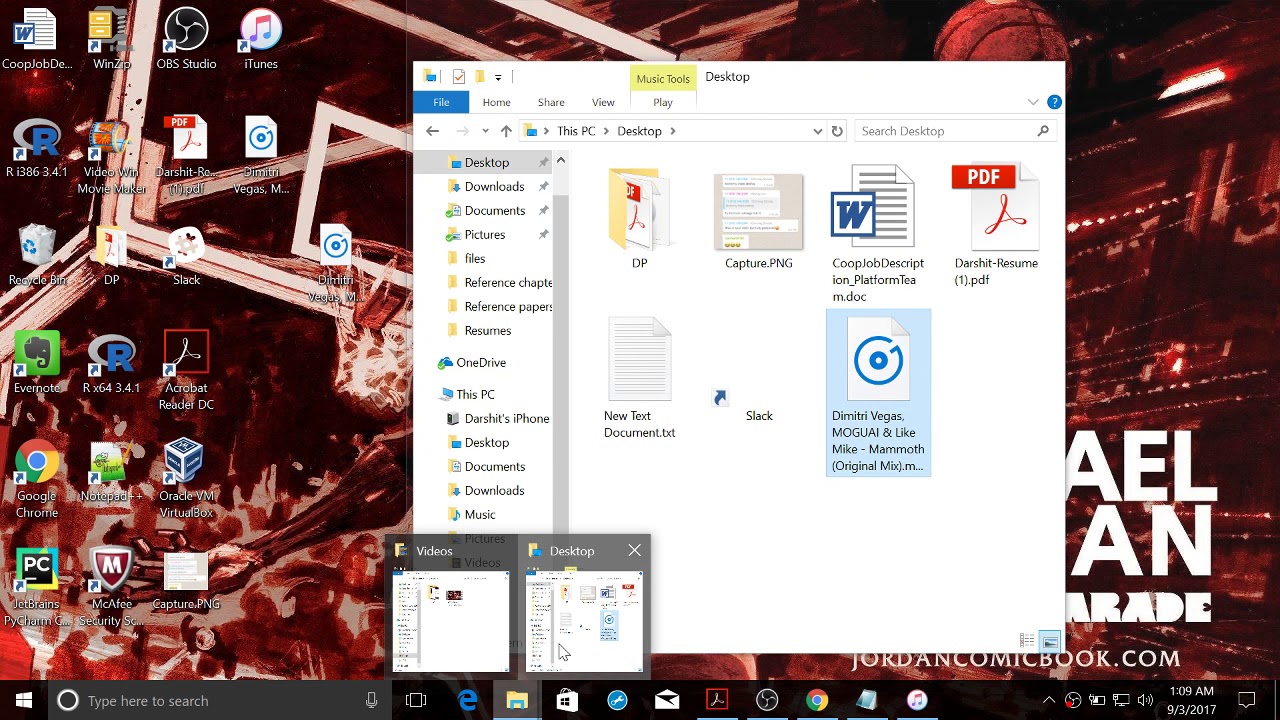1280x720 pixels.
Task: Open the View ribbon tab
Action: click(x=603, y=102)
